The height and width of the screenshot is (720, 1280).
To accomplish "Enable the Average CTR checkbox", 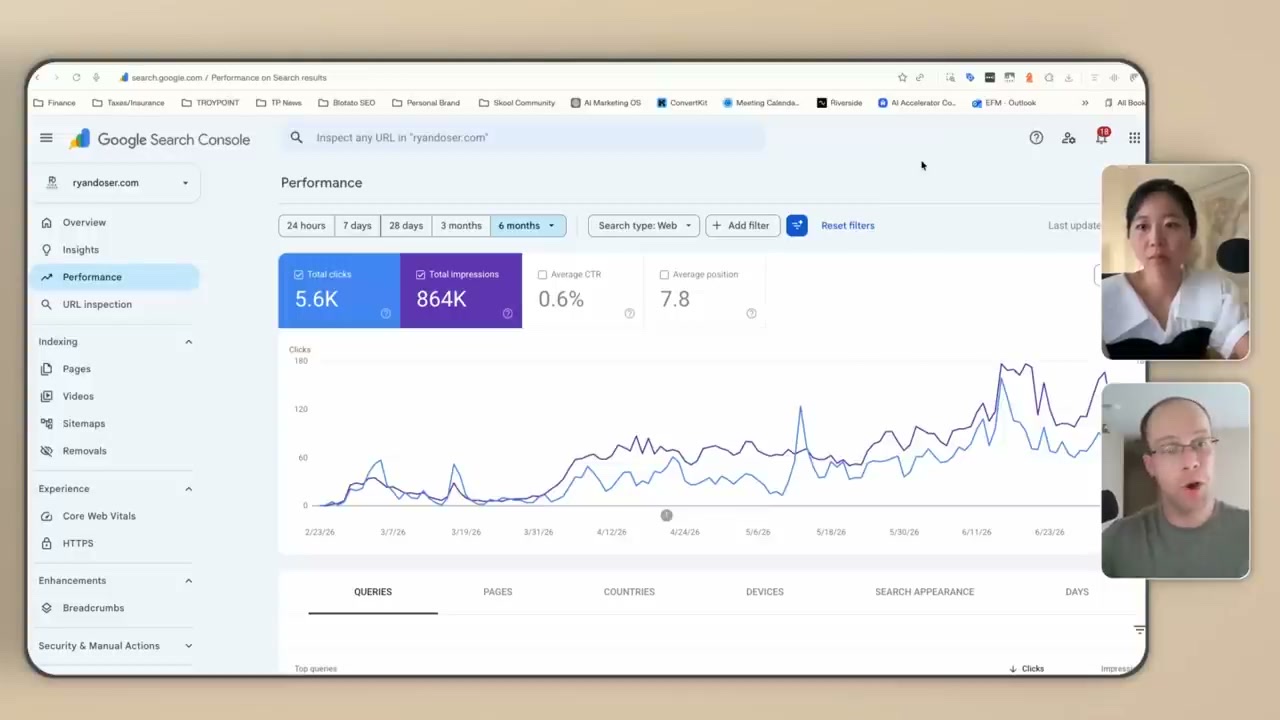I will [x=542, y=274].
